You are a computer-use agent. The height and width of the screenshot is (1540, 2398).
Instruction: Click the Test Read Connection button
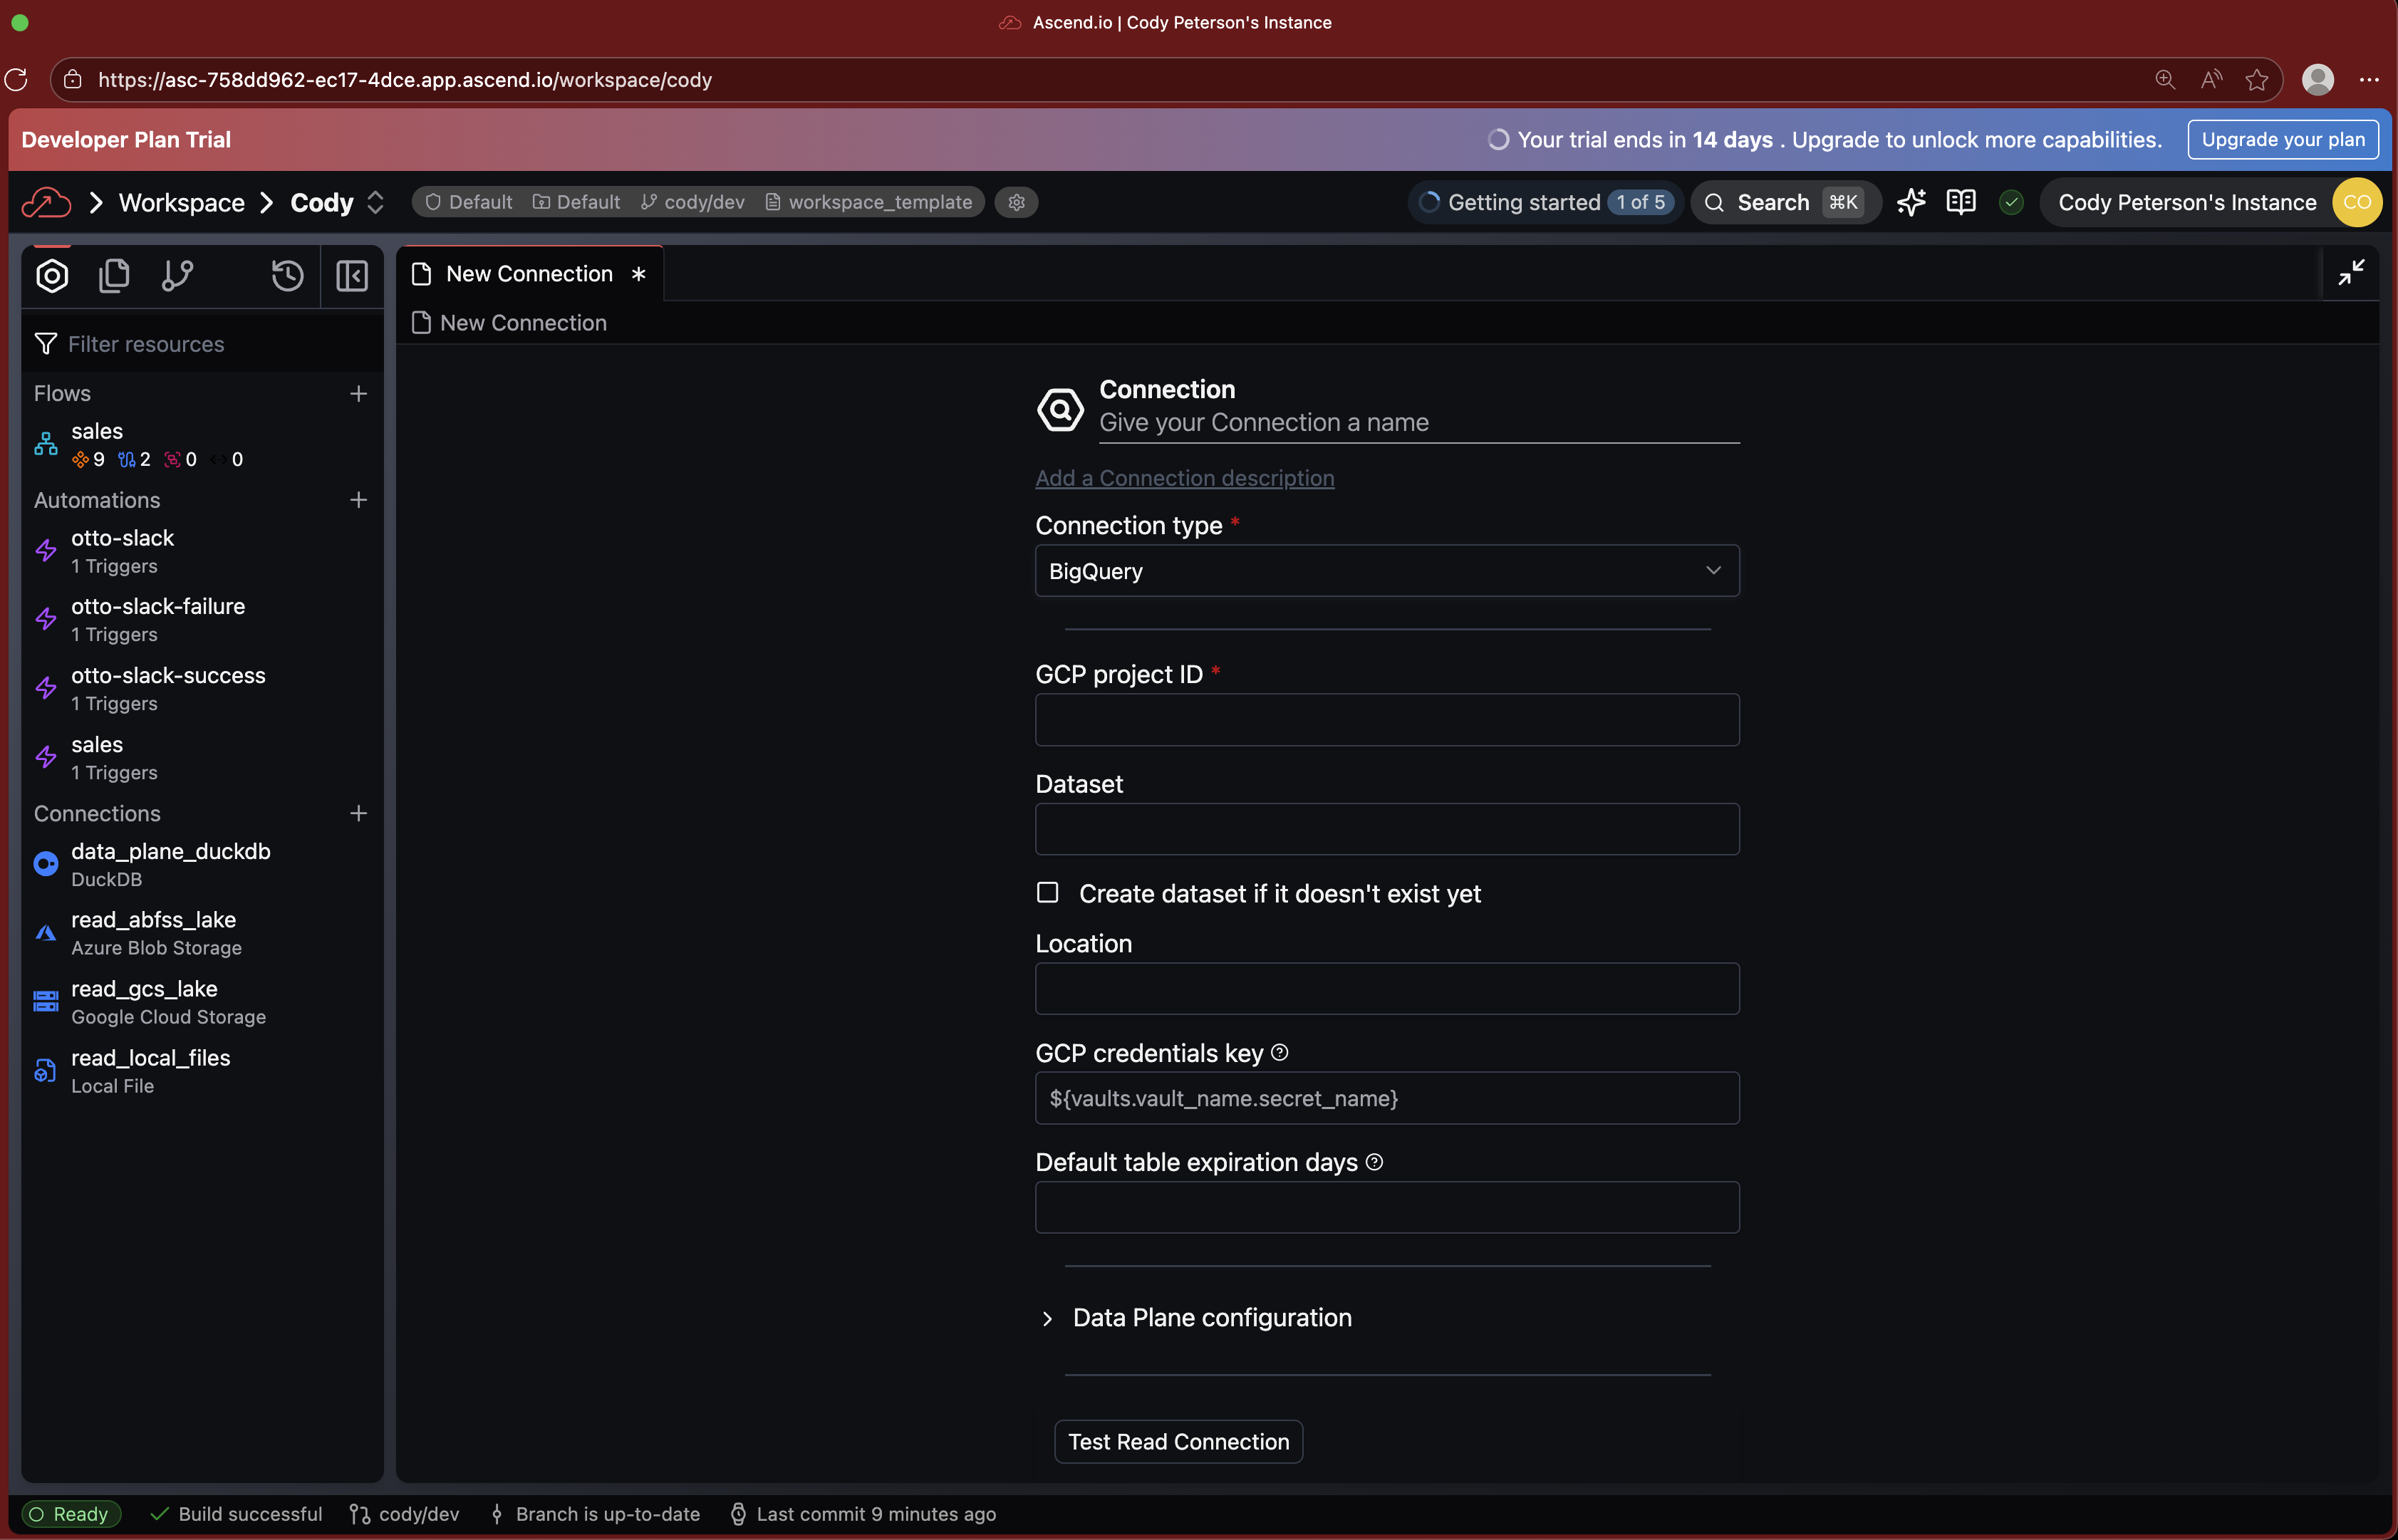[x=1177, y=1441]
